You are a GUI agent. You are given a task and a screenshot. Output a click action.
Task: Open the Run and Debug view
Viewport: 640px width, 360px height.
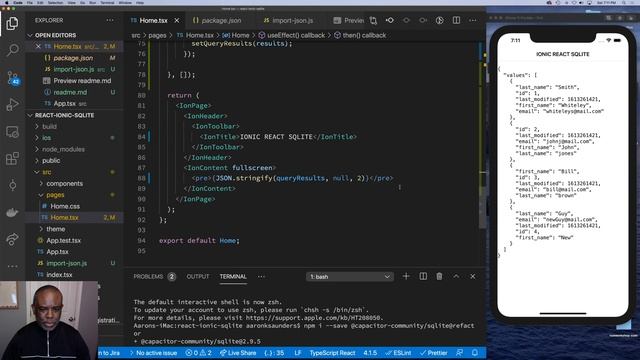click(x=12, y=104)
